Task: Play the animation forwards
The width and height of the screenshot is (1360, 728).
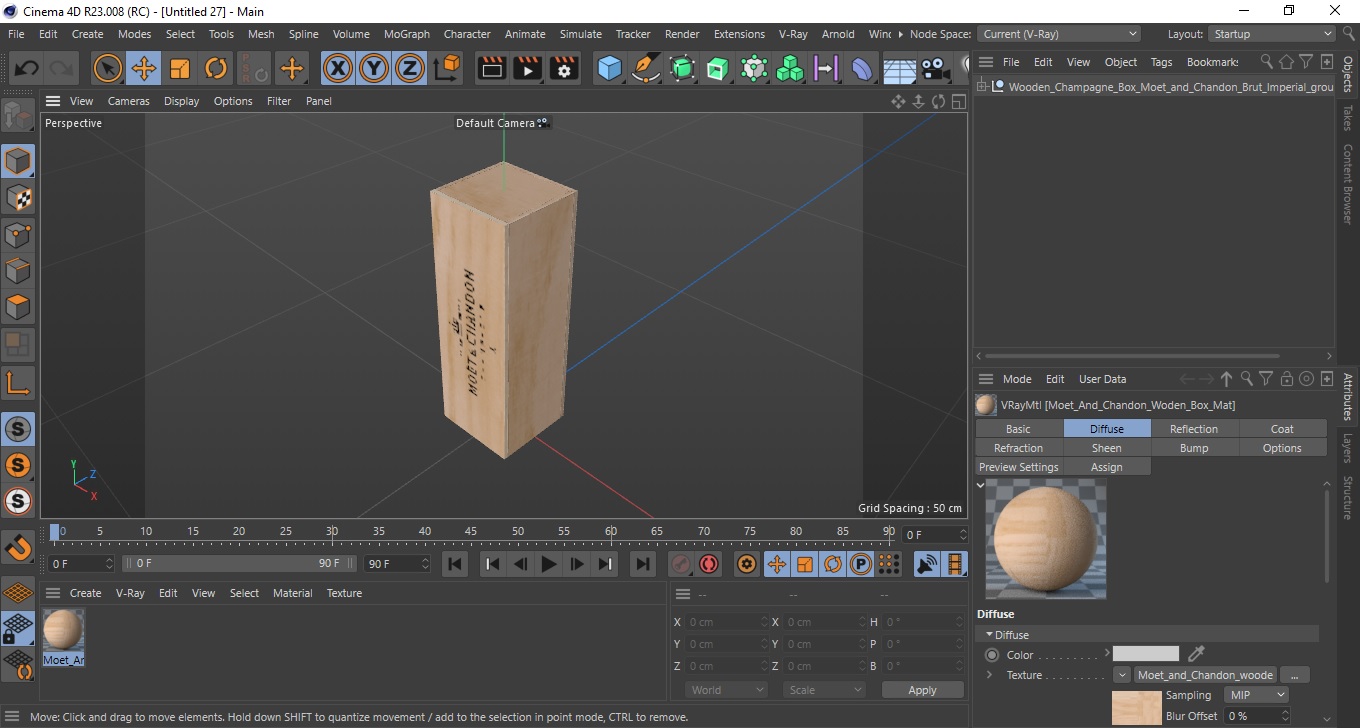Action: pyautogui.click(x=548, y=564)
